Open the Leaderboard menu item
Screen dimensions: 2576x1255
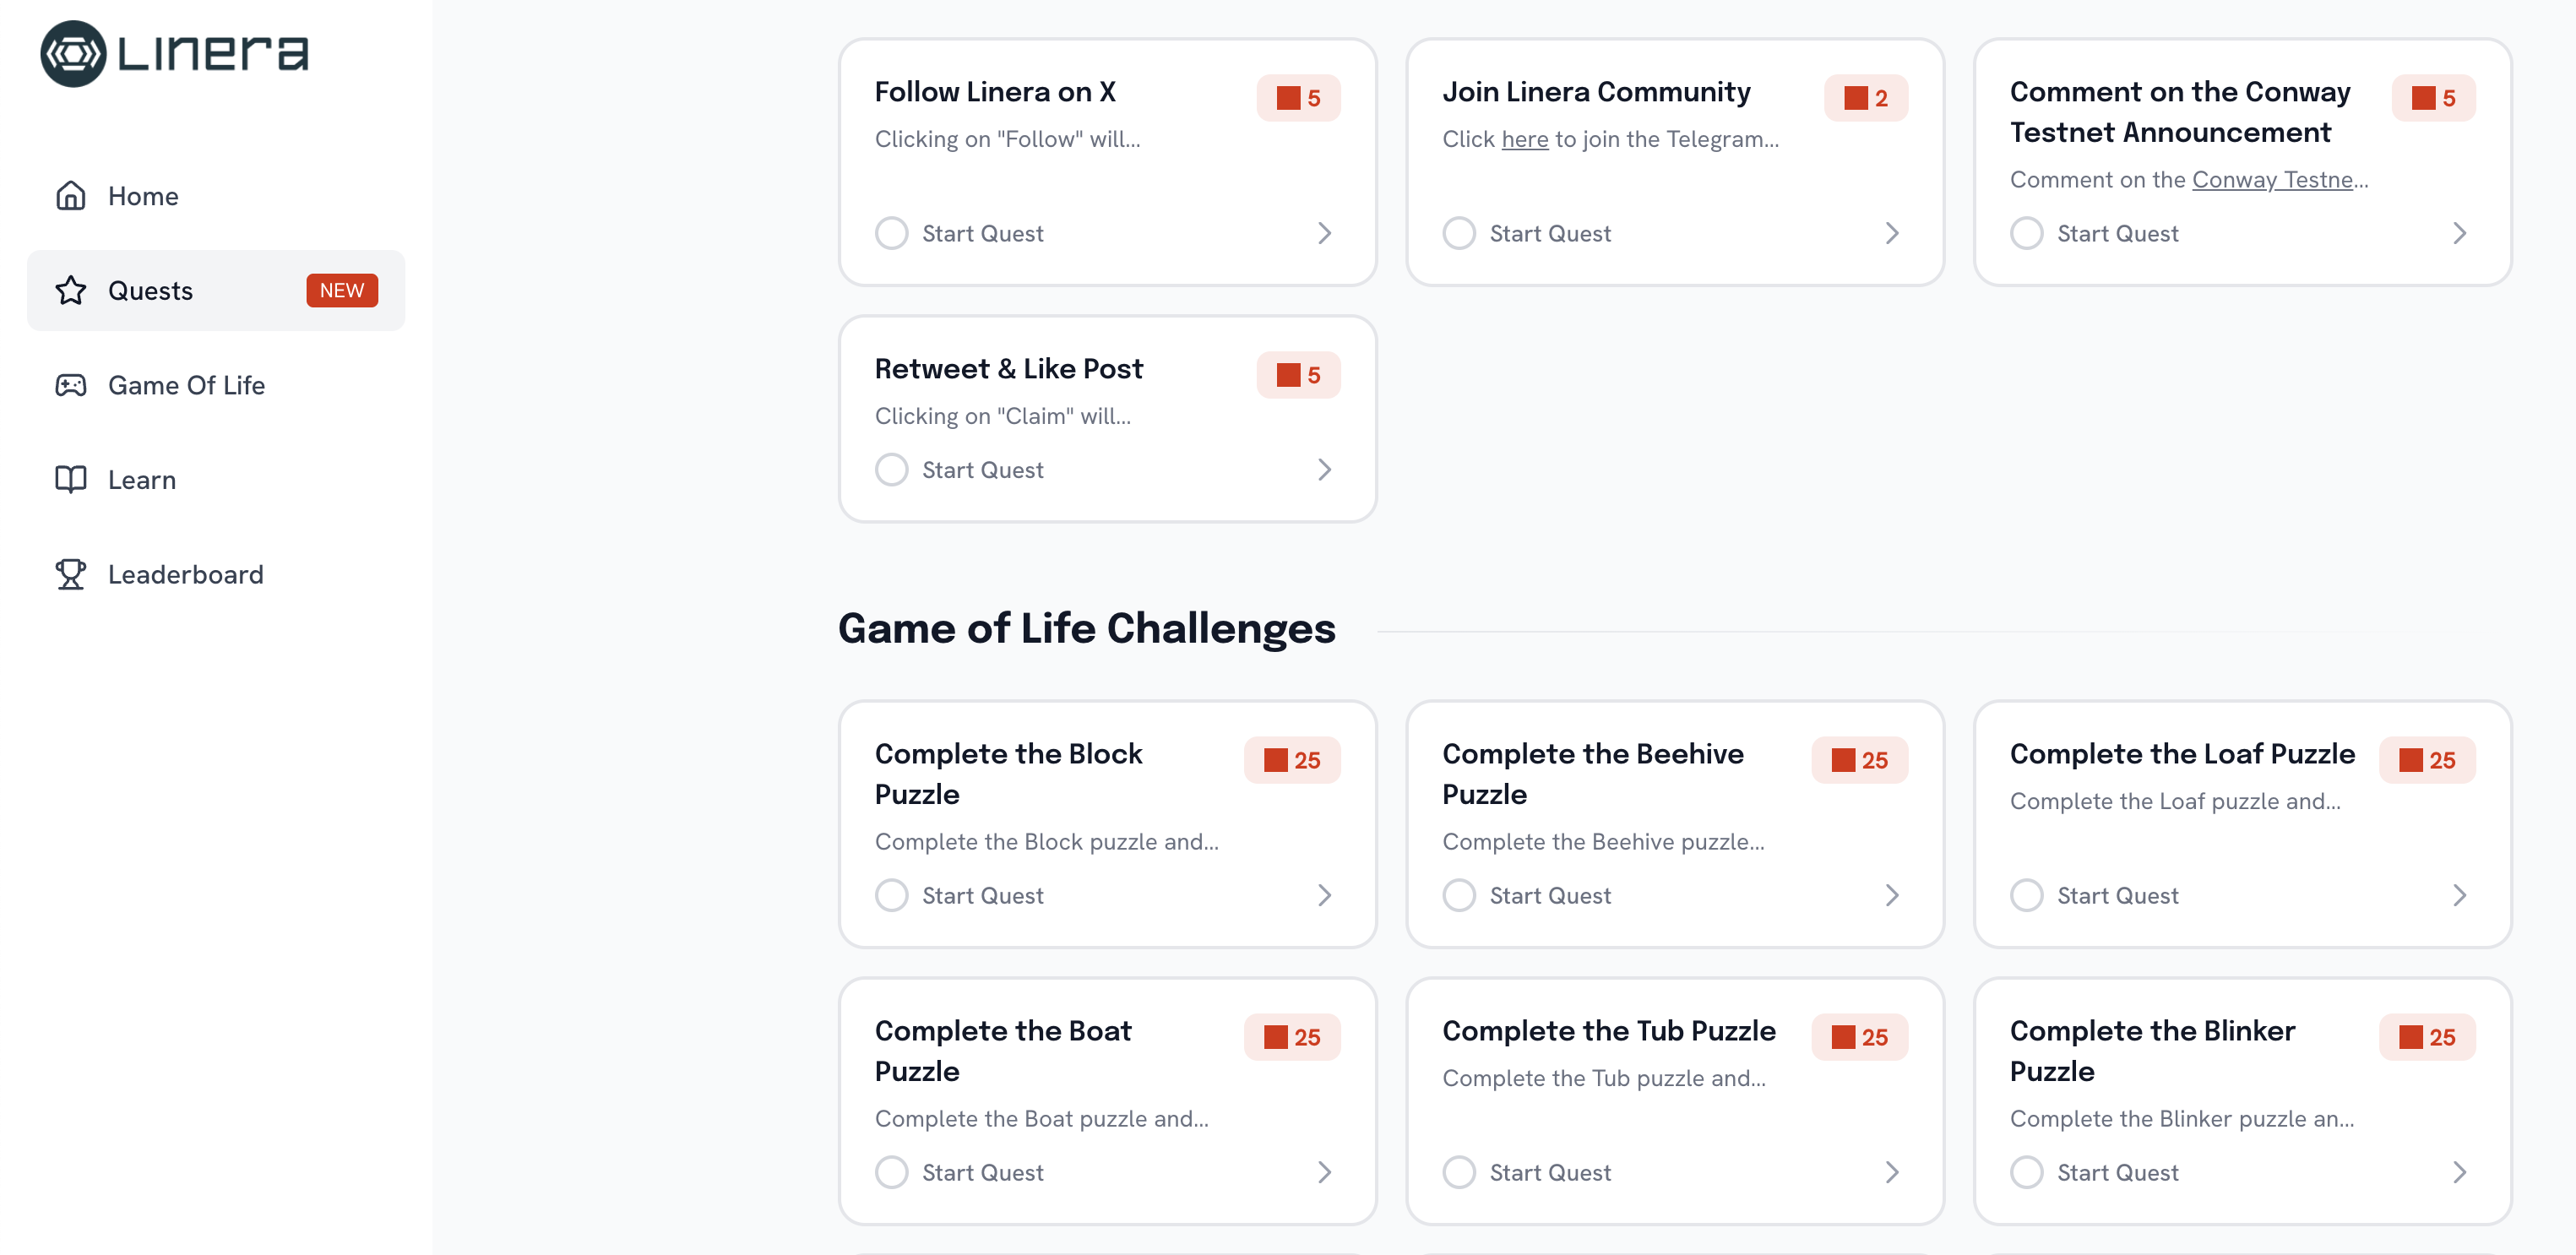[185, 575]
